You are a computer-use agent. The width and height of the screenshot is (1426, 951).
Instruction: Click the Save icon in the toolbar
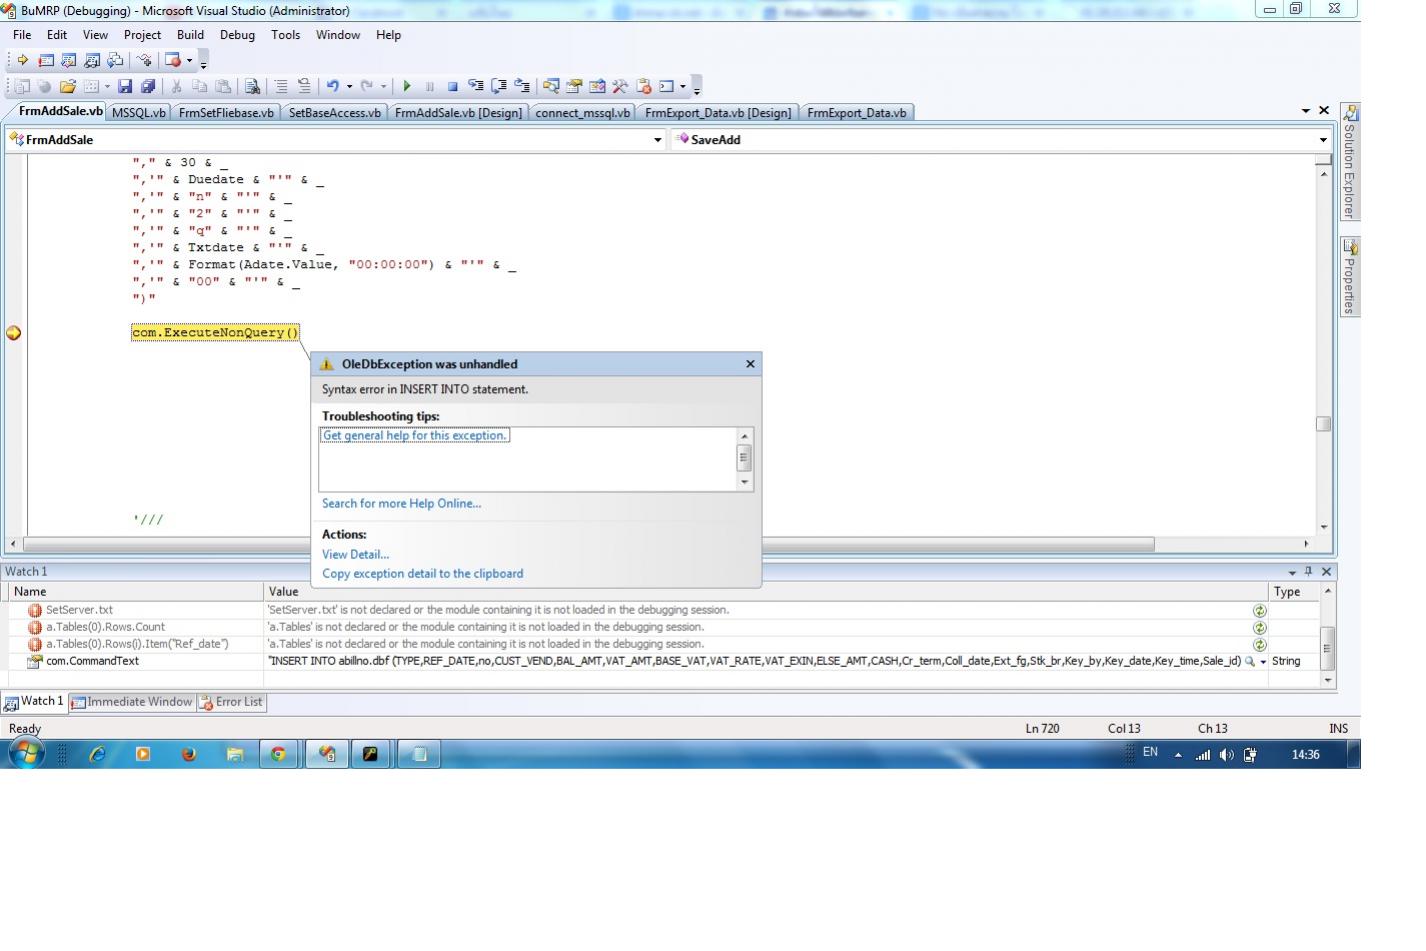125,87
